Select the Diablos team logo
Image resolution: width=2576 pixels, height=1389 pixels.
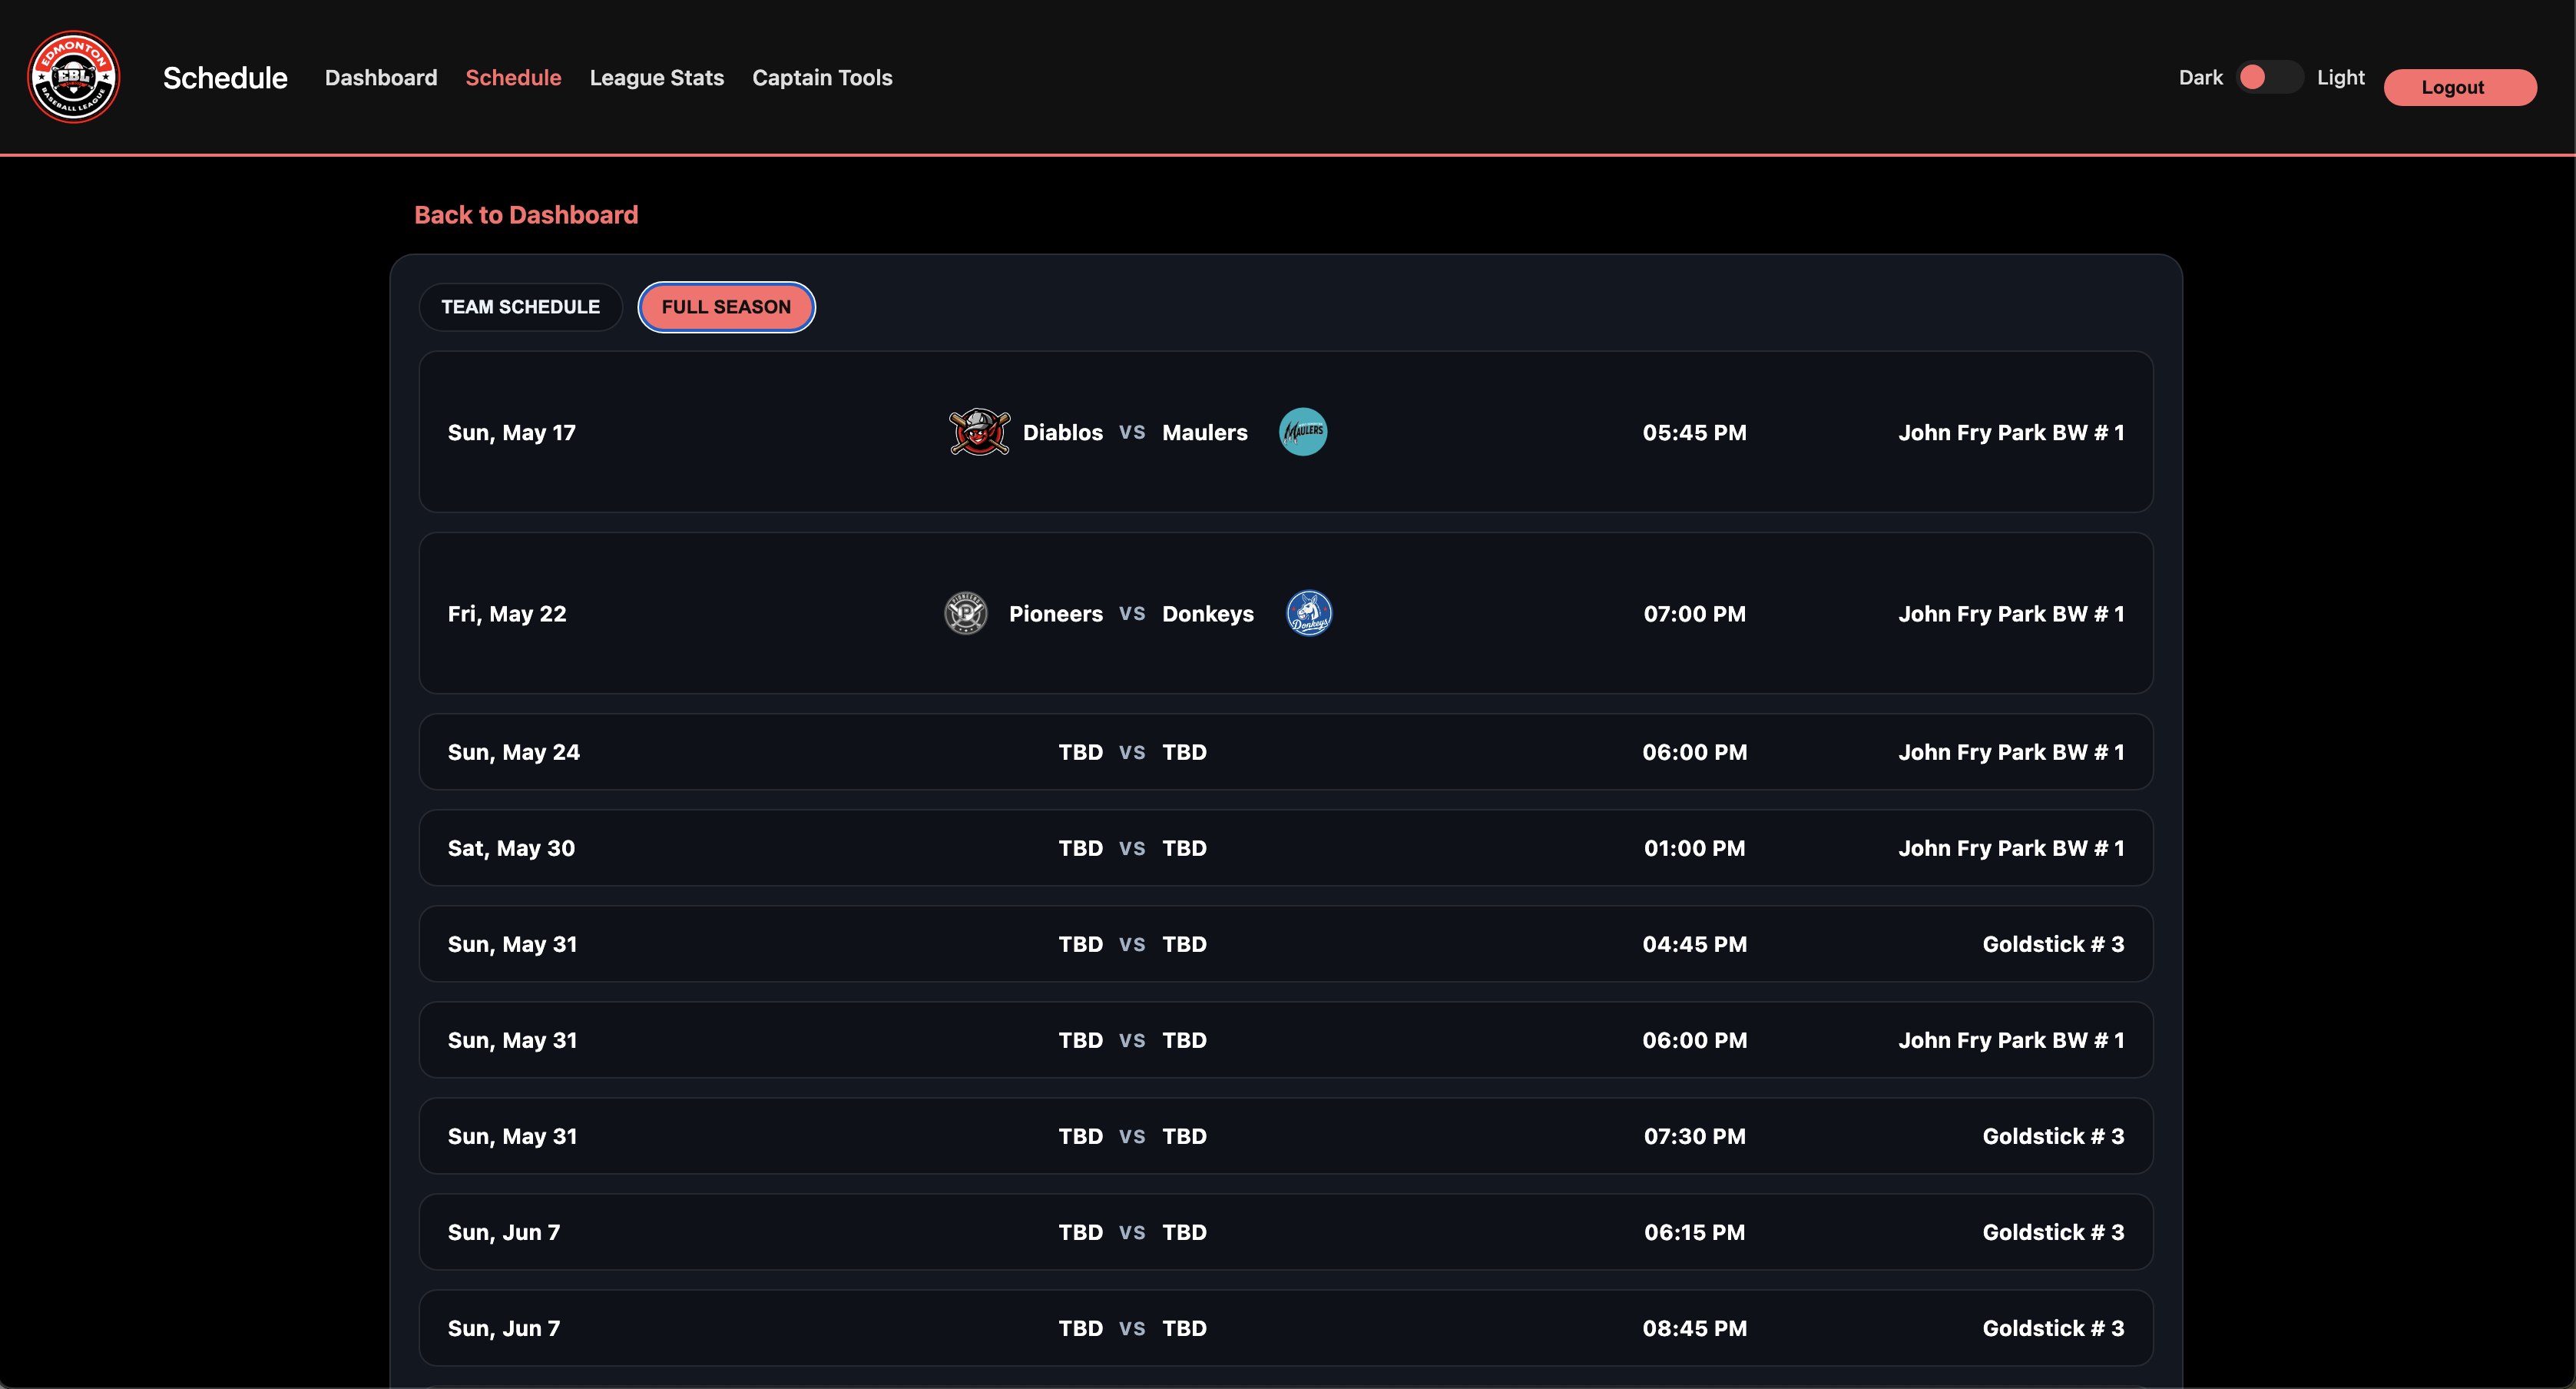click(979, 432)
